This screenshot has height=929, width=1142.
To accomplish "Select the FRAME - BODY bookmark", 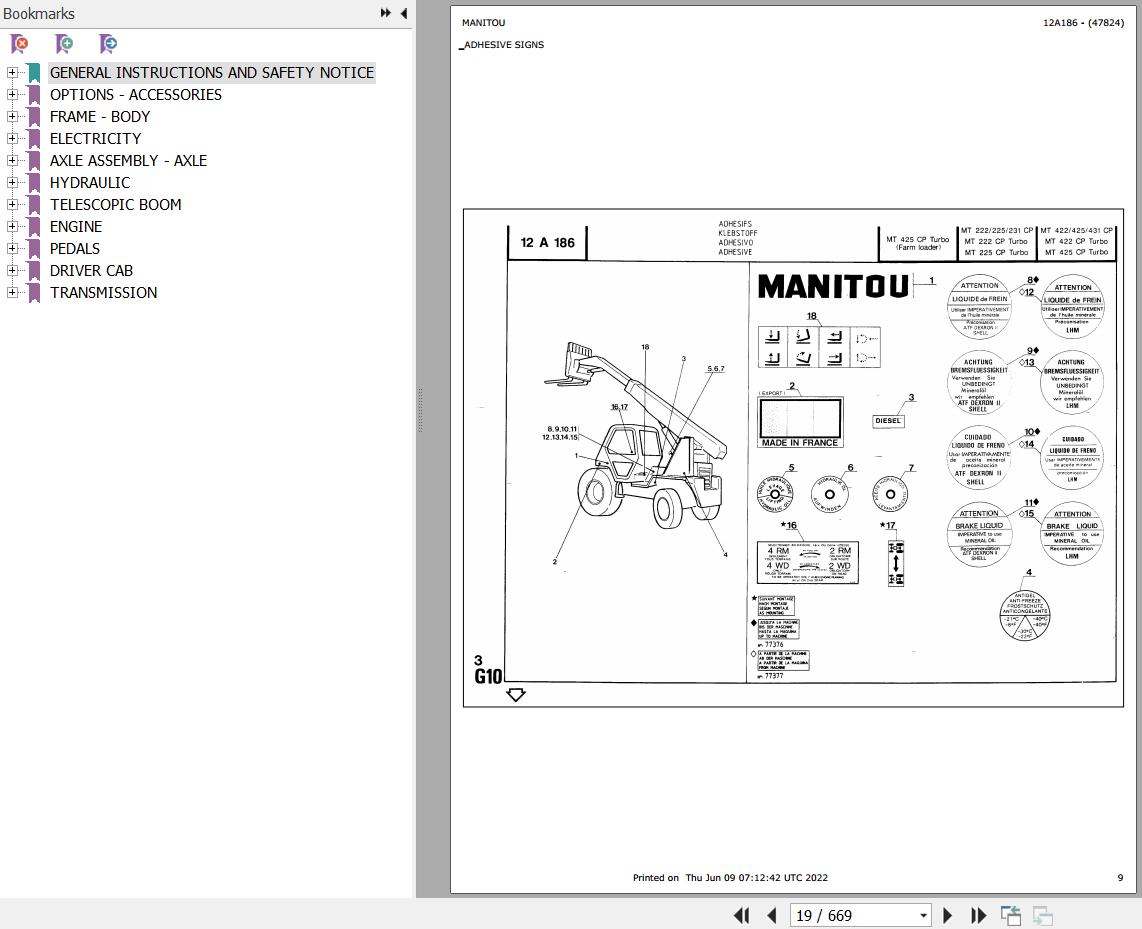I will [x=100, y=116].
